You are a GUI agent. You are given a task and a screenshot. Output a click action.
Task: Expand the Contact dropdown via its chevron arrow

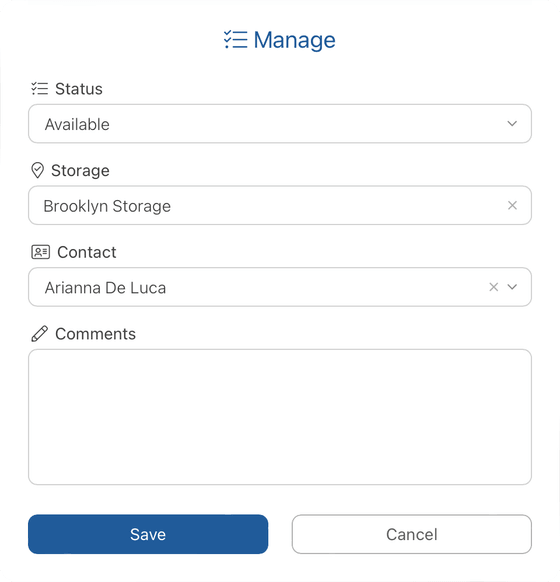click(512, 287)
